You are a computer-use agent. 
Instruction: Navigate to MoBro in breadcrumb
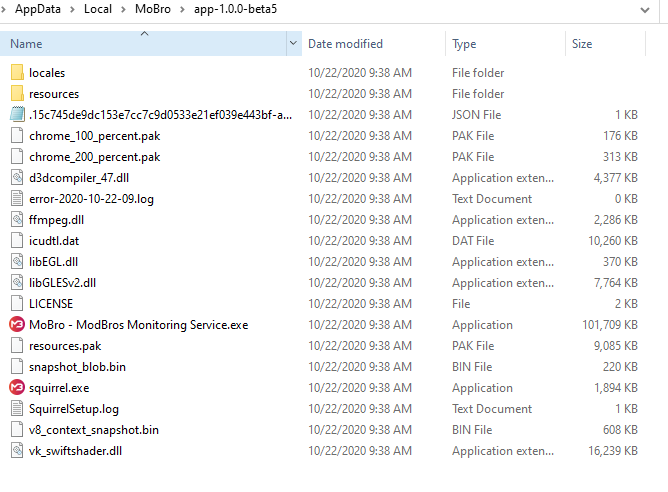coord(153,9)
